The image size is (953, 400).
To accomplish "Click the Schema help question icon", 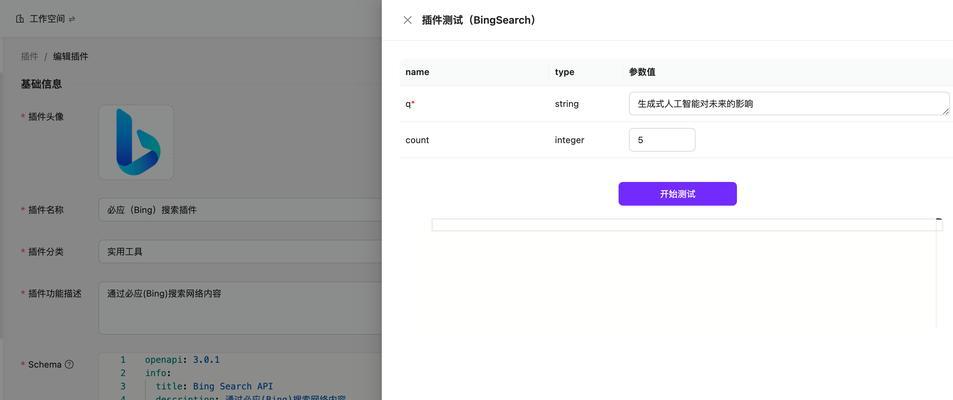I will tap(69, 365).
